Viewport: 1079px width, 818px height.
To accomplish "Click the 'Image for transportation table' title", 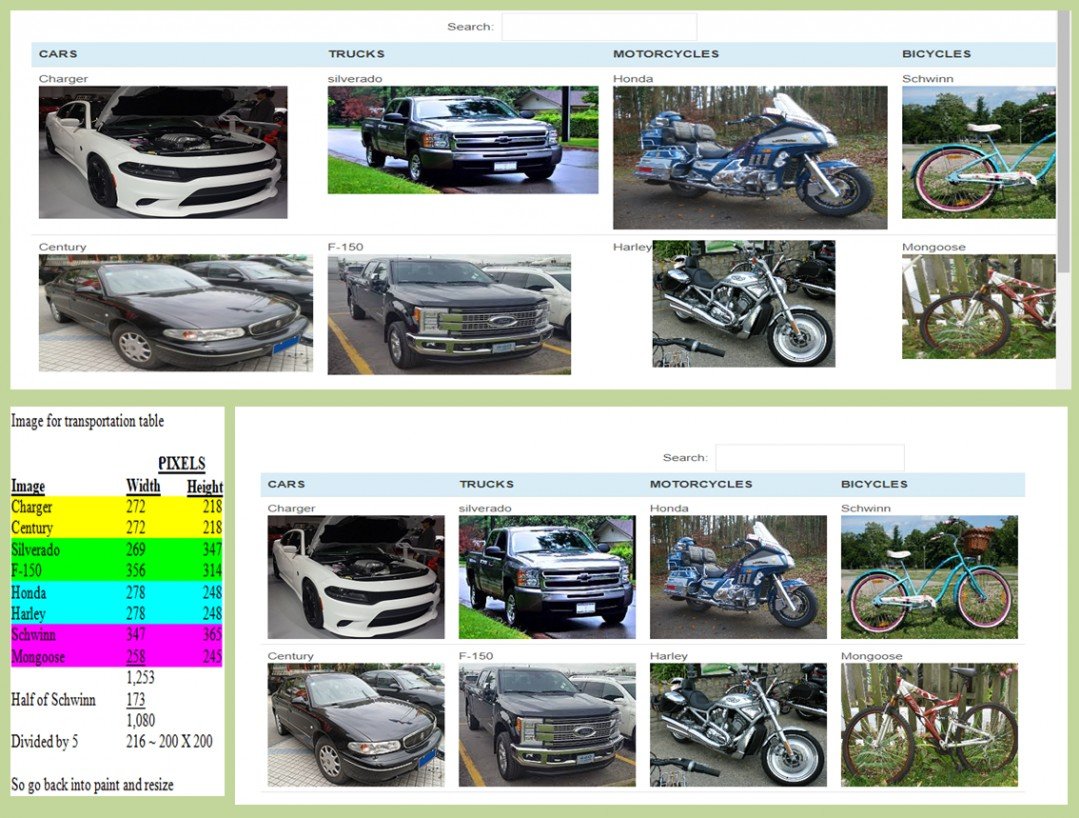I will pyautogui.click(x=87, y=421).
